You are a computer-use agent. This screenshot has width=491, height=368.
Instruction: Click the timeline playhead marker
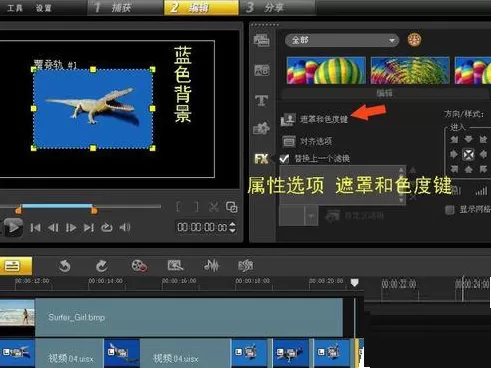pos(354,283)
